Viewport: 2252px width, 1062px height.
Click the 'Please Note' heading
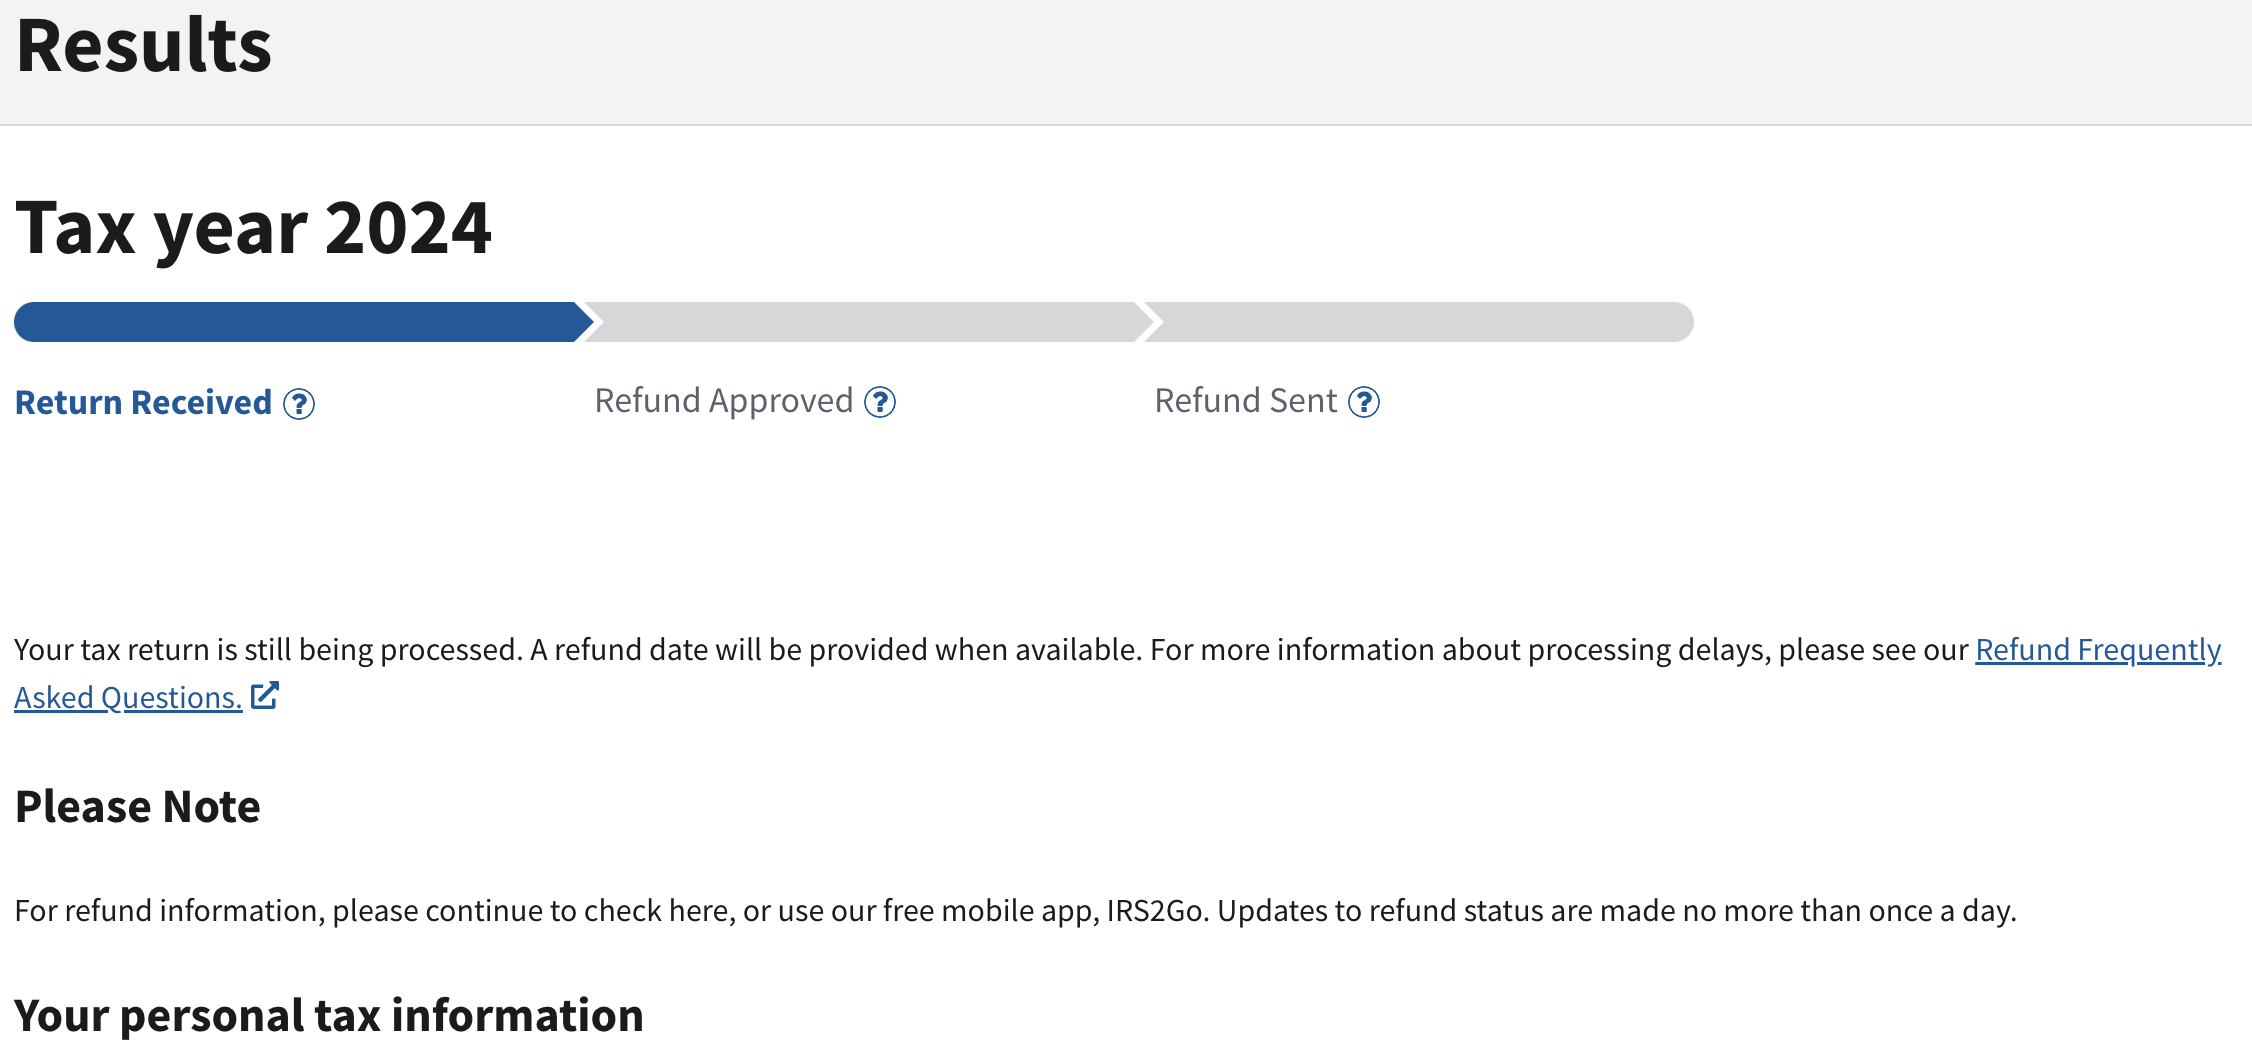click(x=138, y=807)
